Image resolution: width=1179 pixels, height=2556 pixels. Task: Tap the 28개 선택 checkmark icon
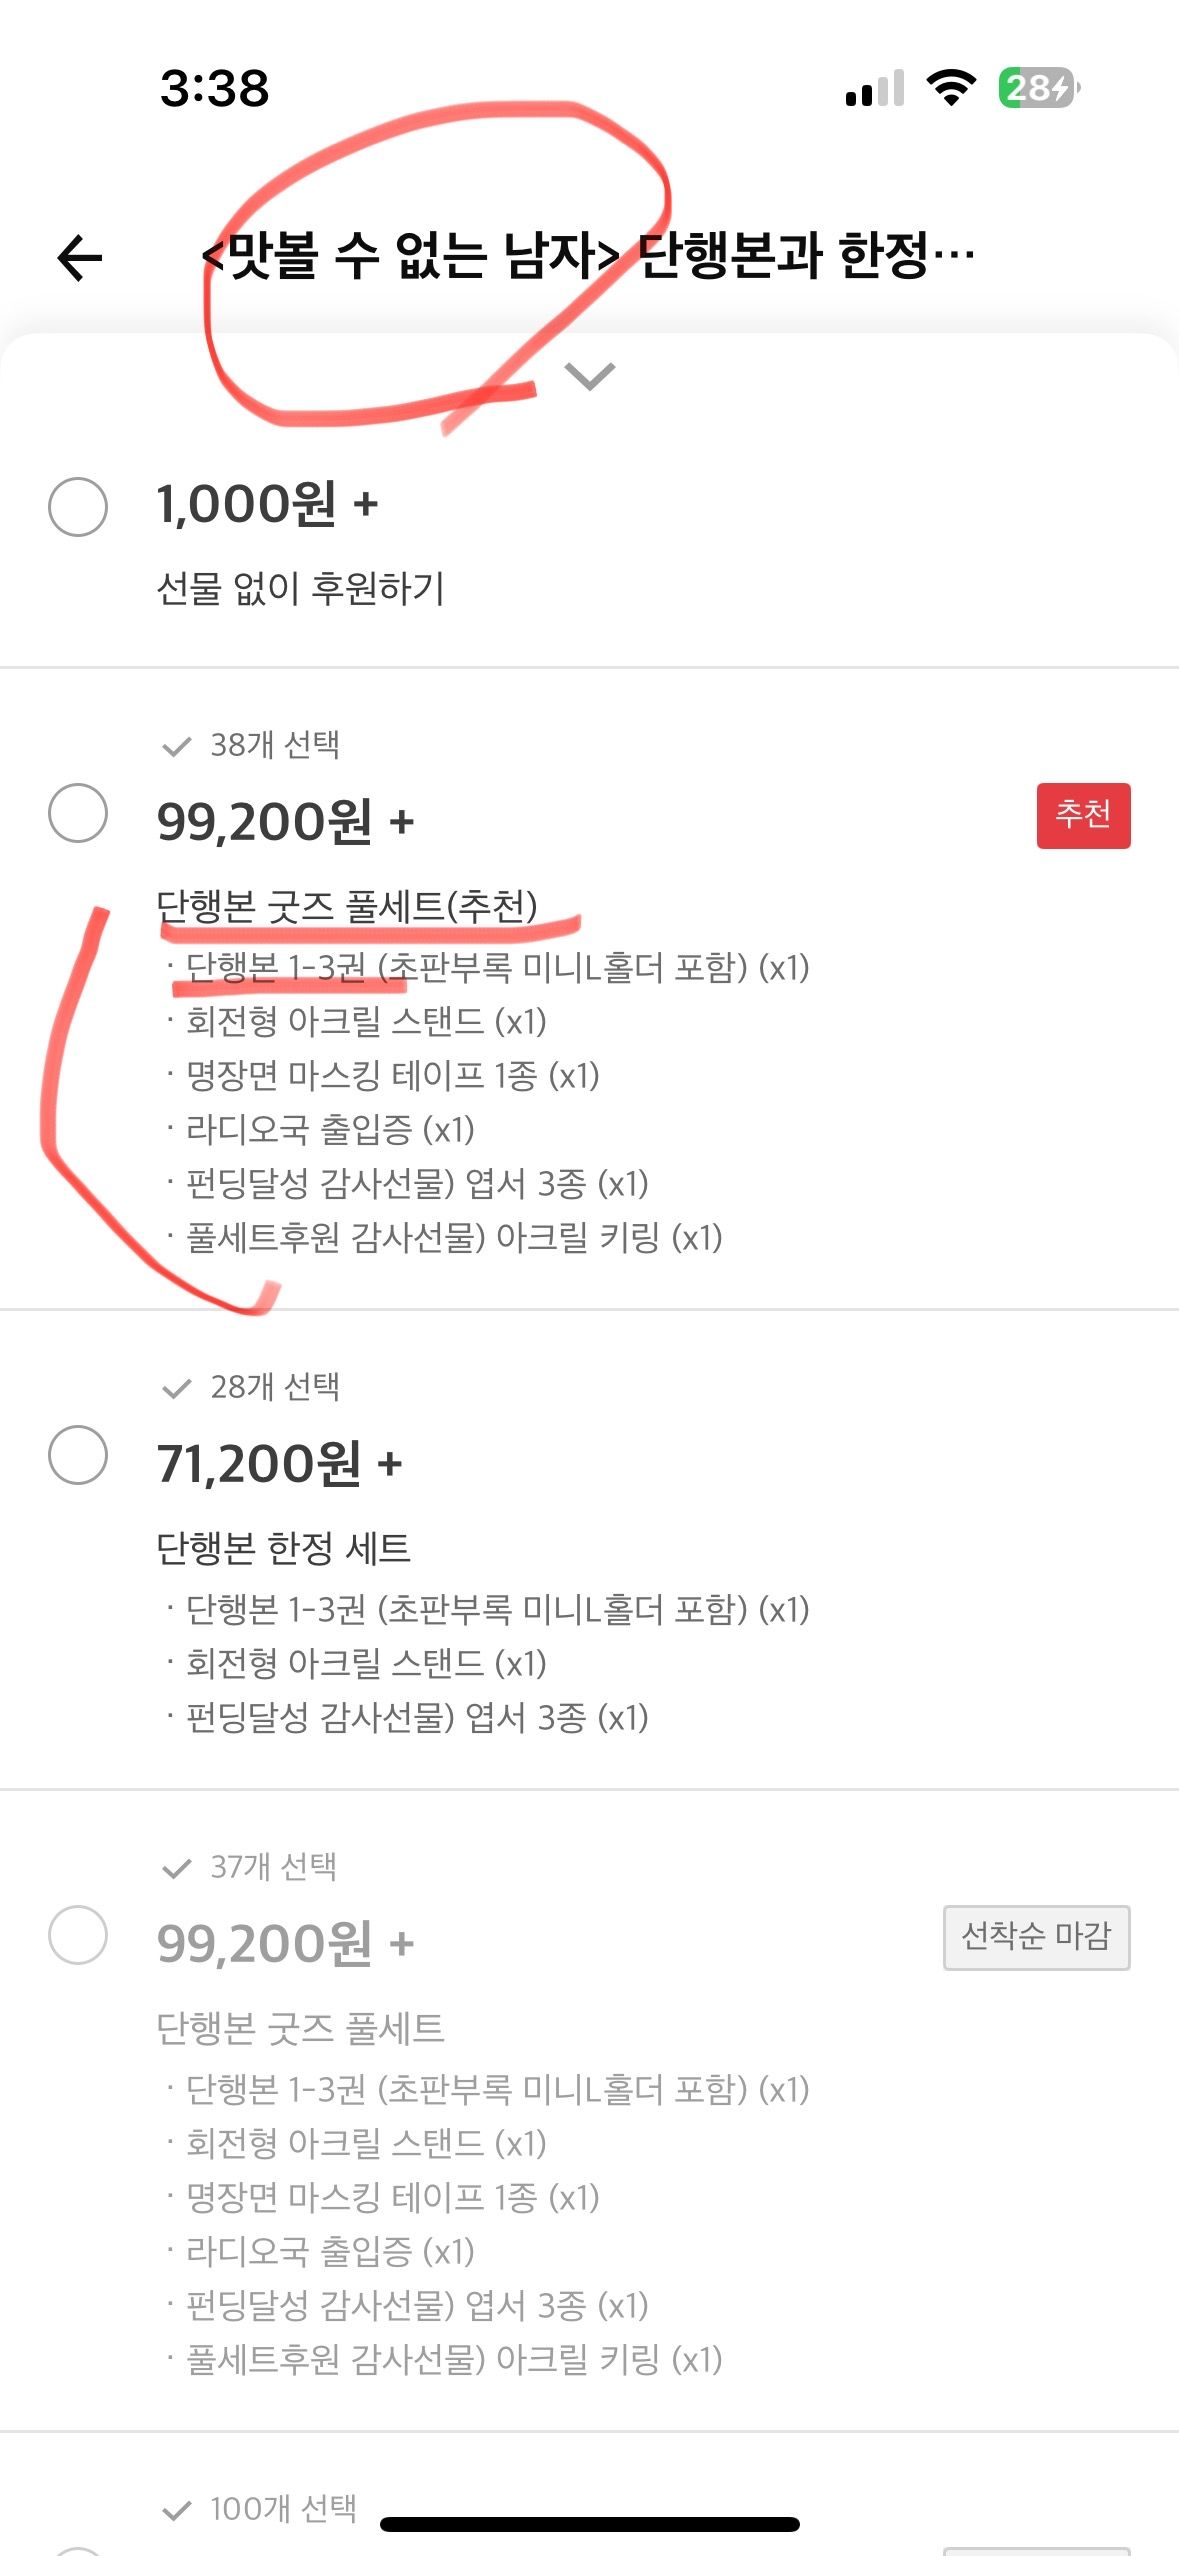point(176,1388)
